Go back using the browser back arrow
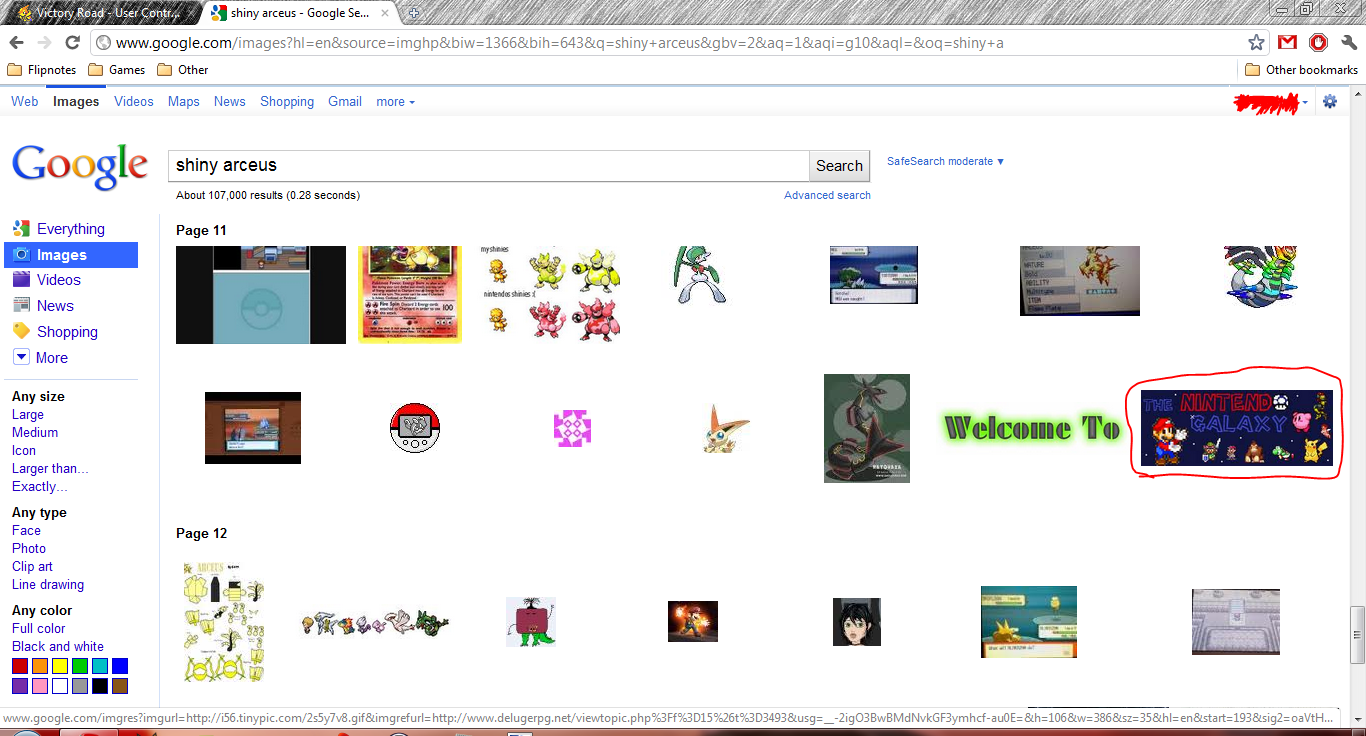The width and height of the screenshot is (1366, 736). click(16, 42)
